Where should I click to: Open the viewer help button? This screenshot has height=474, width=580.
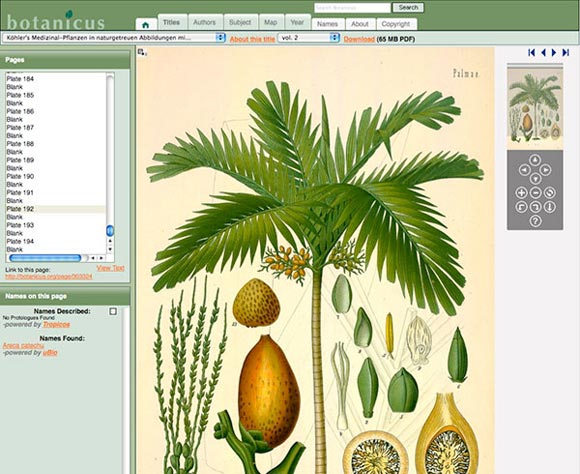(535, 221)
